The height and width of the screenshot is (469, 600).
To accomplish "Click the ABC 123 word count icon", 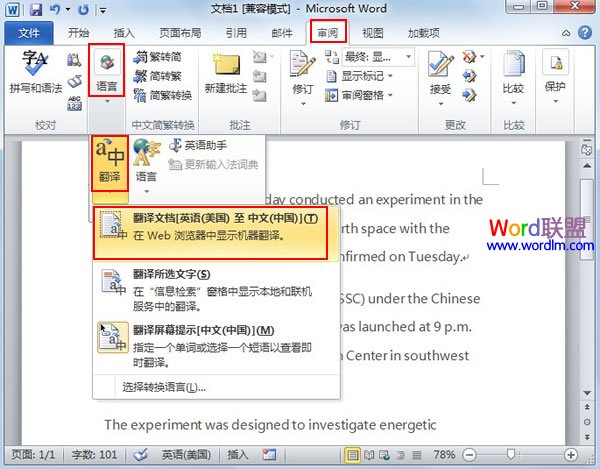I will (x=74, y=103).
